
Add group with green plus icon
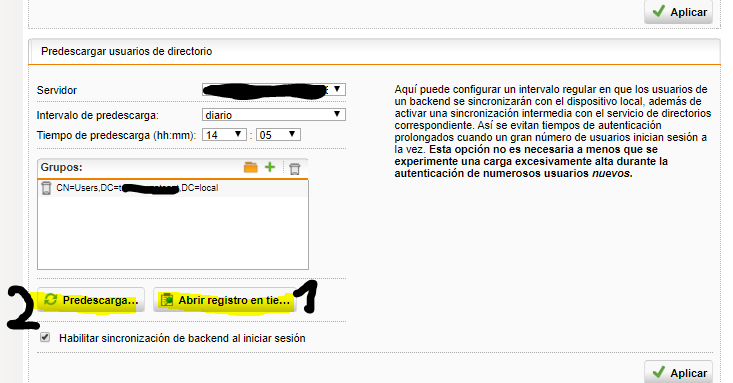[270, 167]
